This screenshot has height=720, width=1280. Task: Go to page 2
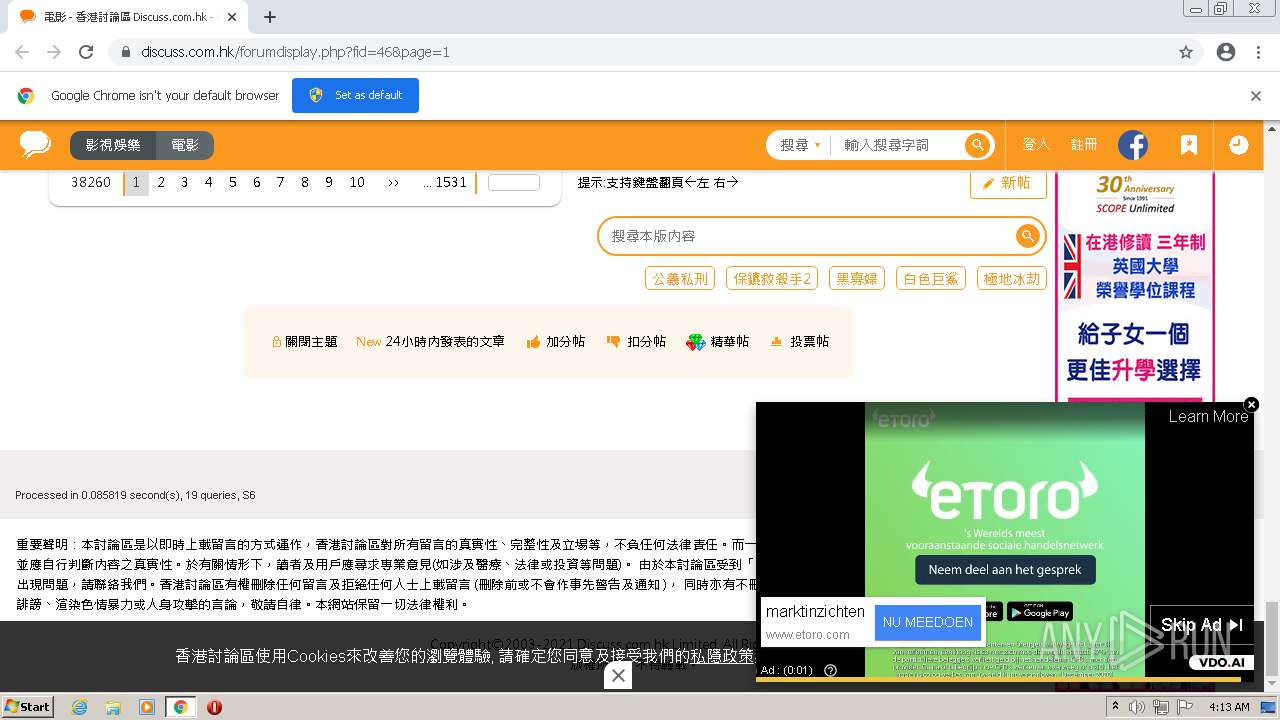[161, 183]
